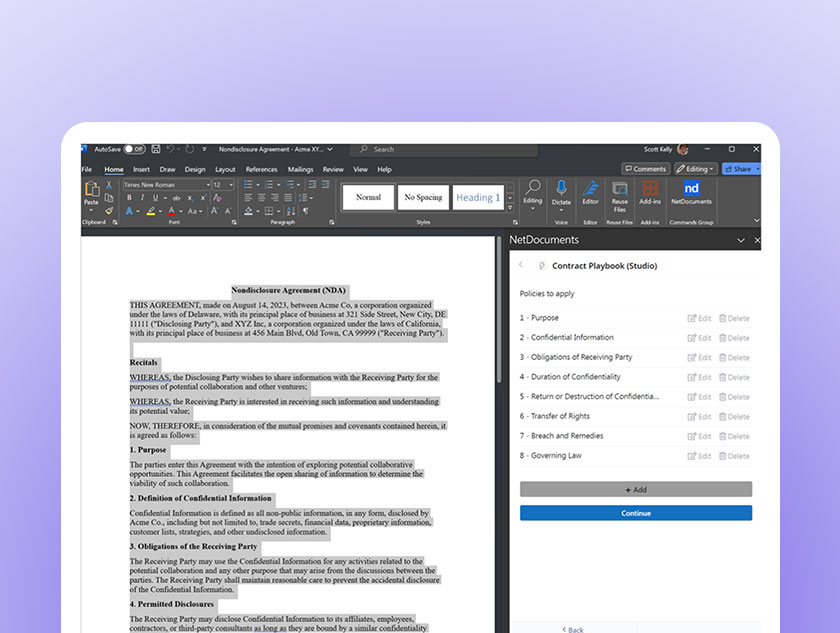This screenshot has width=840, height=633.
Task: Open the File menu
Action: click(87, 169)
